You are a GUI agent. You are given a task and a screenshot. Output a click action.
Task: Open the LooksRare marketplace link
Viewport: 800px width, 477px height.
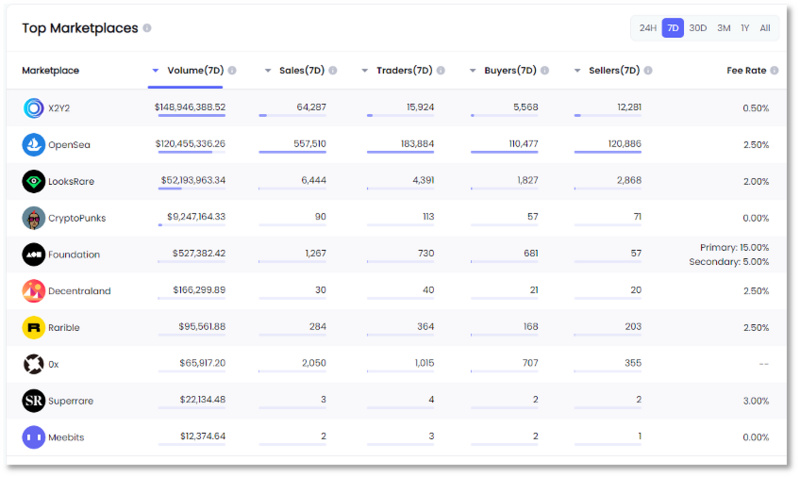pos(71,182)
